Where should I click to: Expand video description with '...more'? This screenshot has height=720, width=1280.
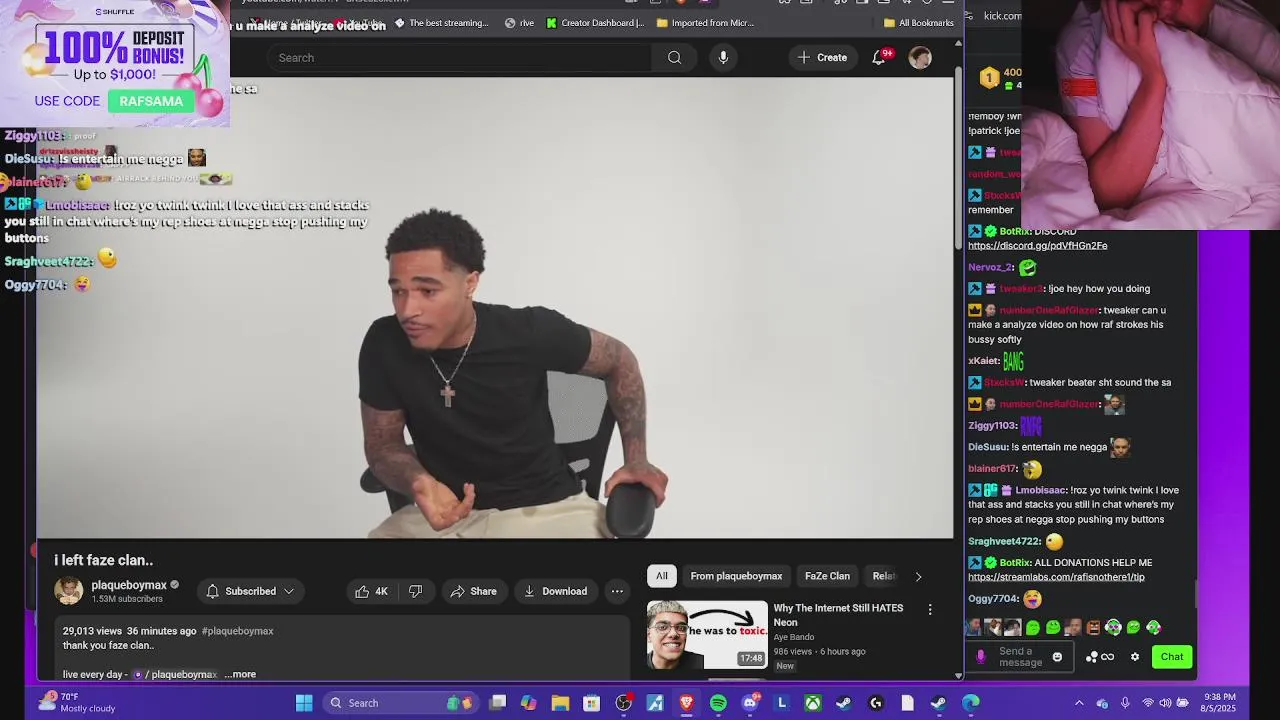[240, 674]
